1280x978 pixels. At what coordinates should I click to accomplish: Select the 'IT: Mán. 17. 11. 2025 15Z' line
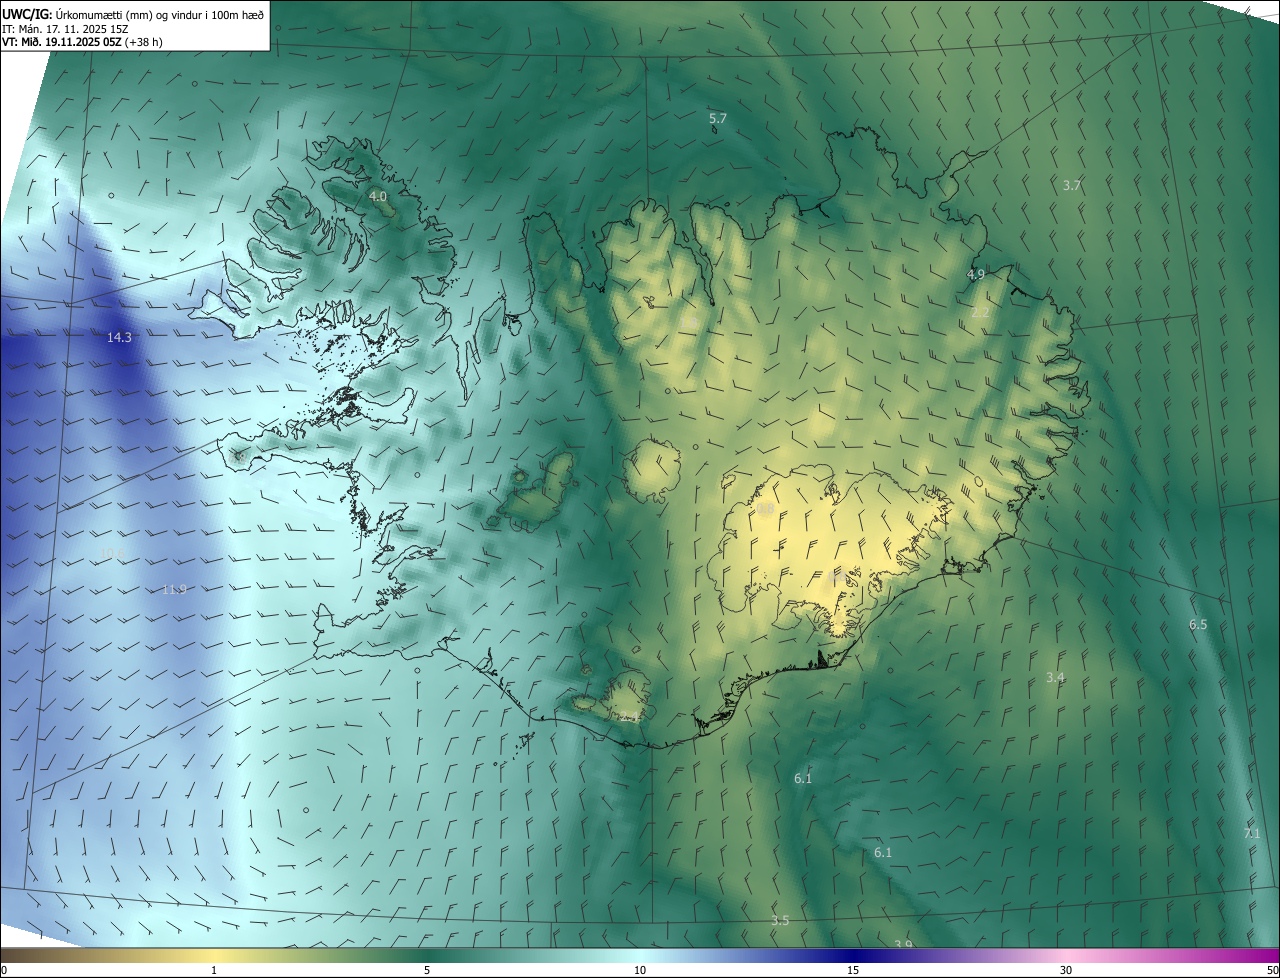click(x=66, y=28)
